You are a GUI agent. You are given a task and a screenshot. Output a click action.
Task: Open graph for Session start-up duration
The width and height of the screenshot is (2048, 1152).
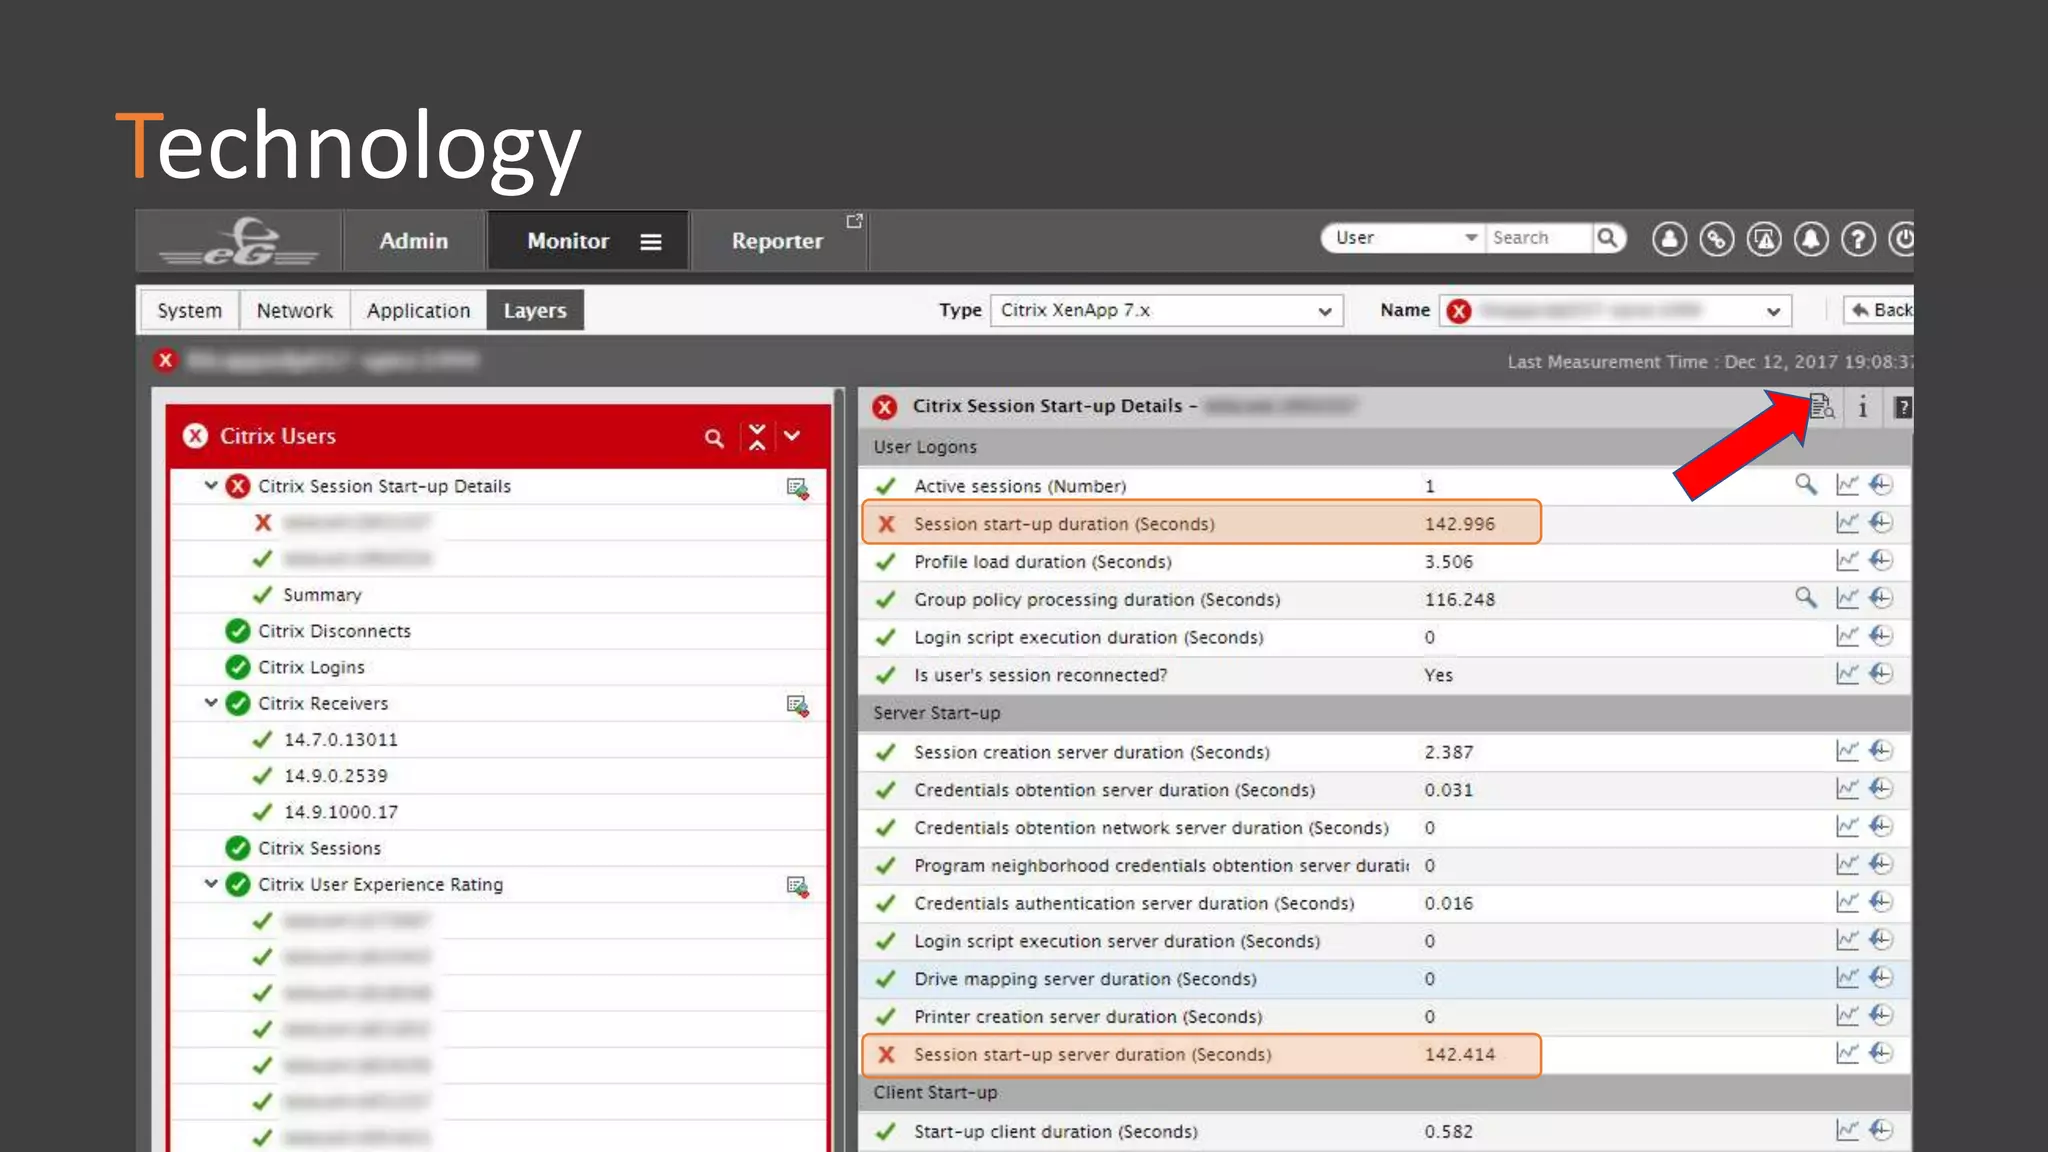pyautogui.click(x=1846, y=523)
